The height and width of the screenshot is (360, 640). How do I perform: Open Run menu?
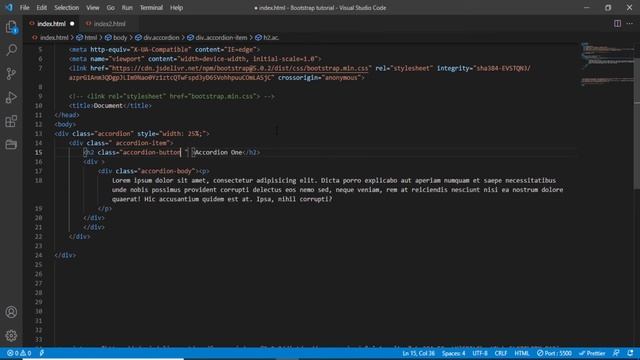click(x=127, y=8)
